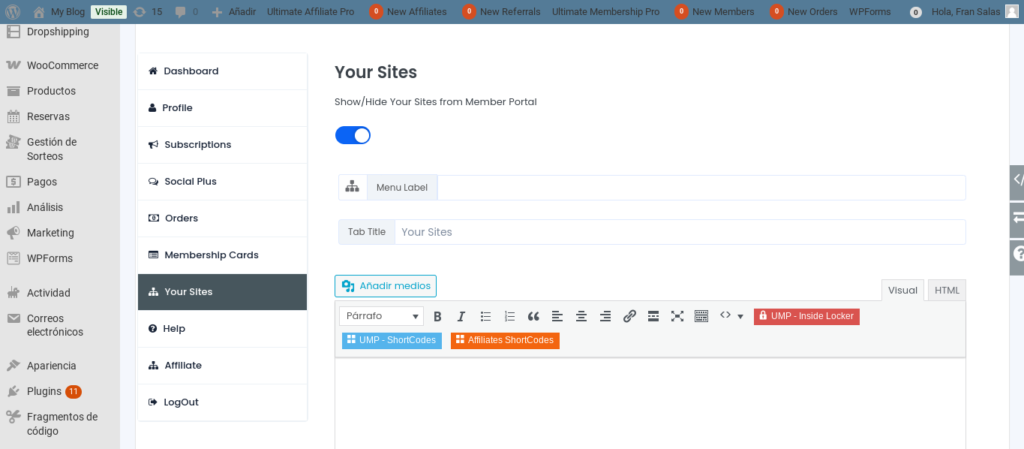The height and width of the screenshot is (449, 1024).
Task: Open WPForms in the admin bar
Action: (872, 12)
